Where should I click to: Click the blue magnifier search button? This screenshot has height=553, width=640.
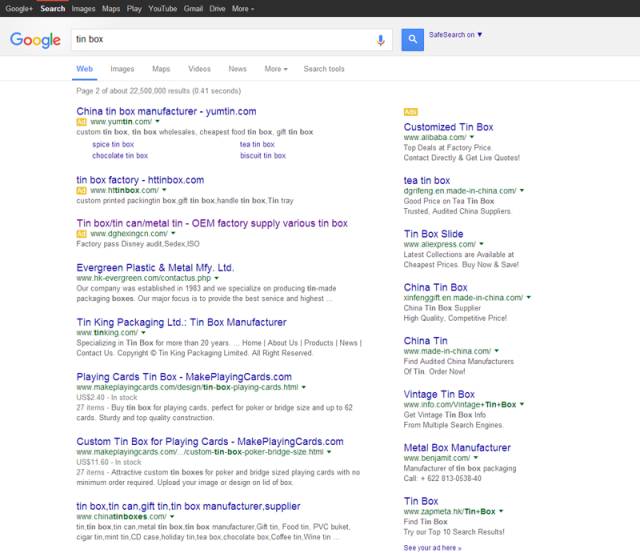tap(412, 40)
